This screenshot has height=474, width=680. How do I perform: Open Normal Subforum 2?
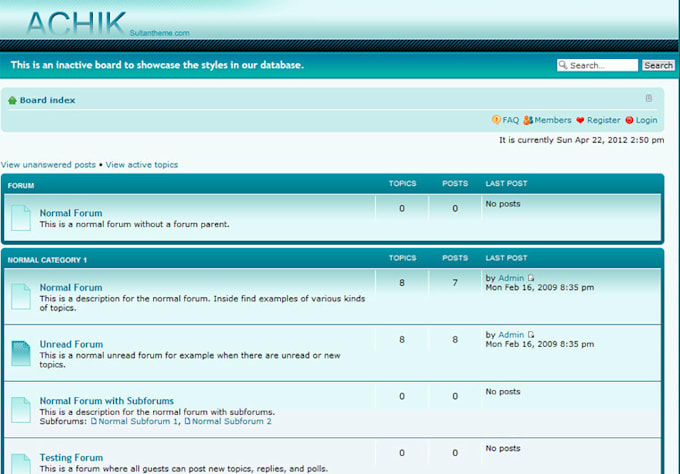[232, 421]
